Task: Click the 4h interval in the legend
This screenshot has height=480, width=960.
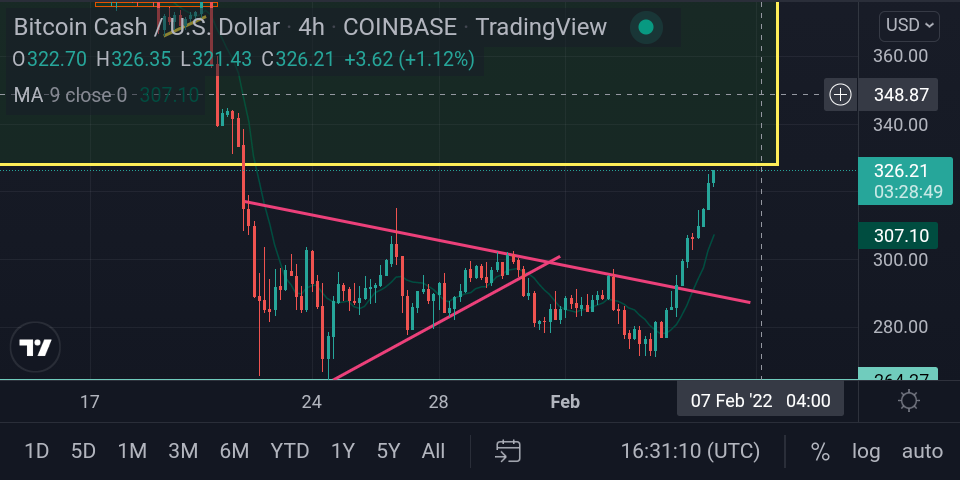Action: (x=311, y=27)
